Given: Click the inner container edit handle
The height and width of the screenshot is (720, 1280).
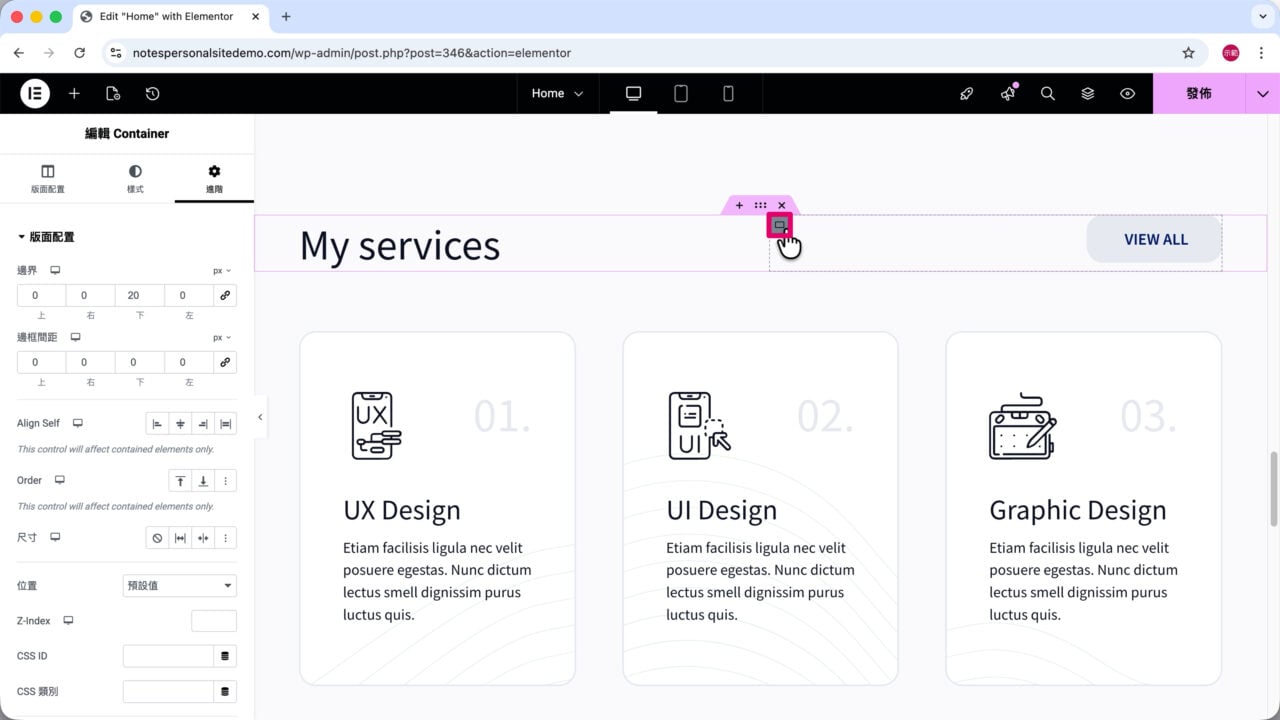Looking at the screenshot, I should (x=780, y=226).
